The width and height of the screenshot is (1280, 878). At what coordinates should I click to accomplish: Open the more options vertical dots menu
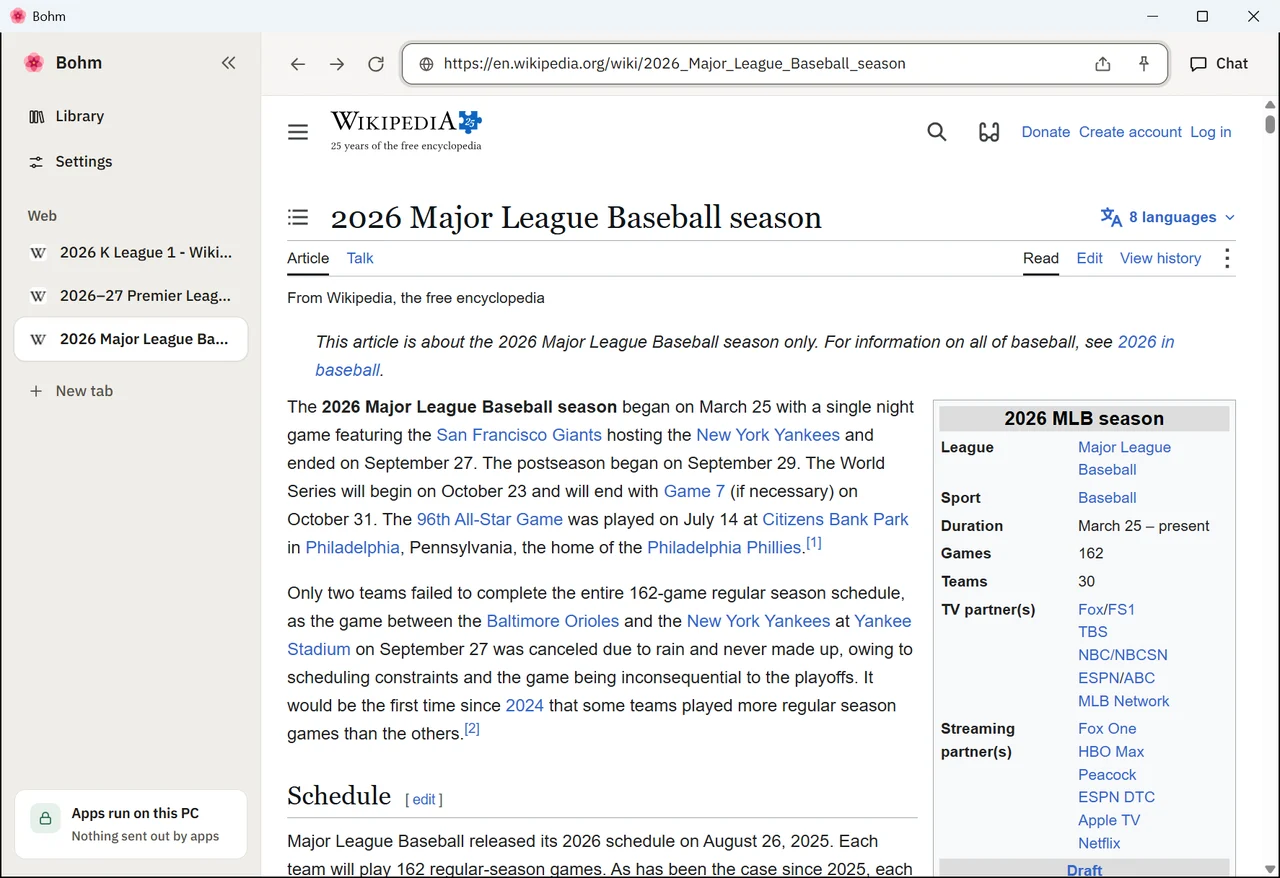pos(1227,258)
